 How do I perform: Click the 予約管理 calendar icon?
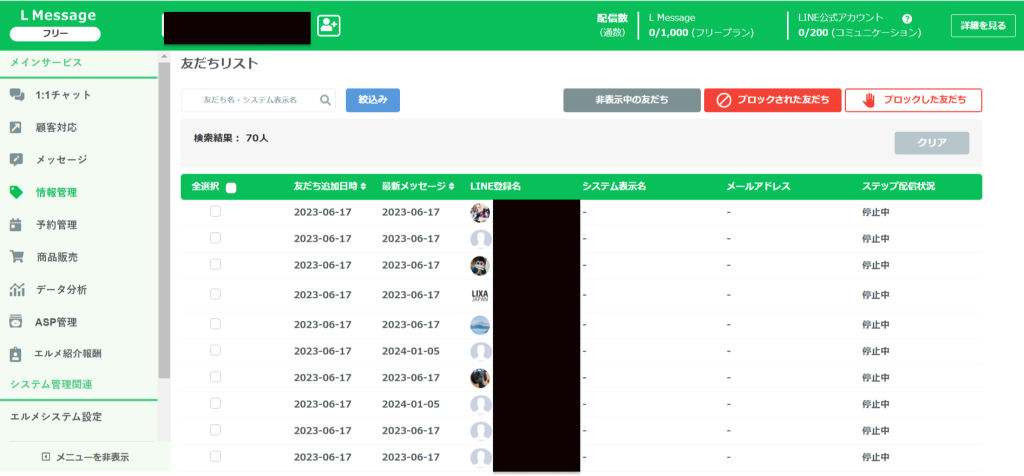point(17,225)
